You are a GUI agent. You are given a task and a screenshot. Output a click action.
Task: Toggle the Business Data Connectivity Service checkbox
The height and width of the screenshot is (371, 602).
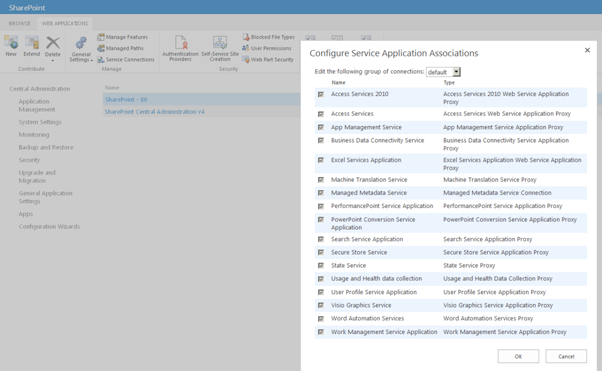coord(321,141)
